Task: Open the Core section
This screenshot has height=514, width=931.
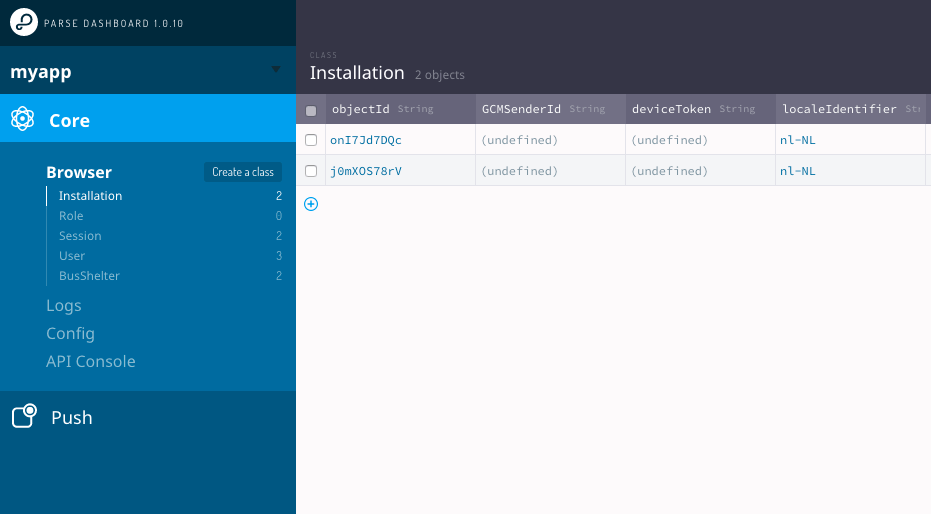Action: click(x=148, y=118)
